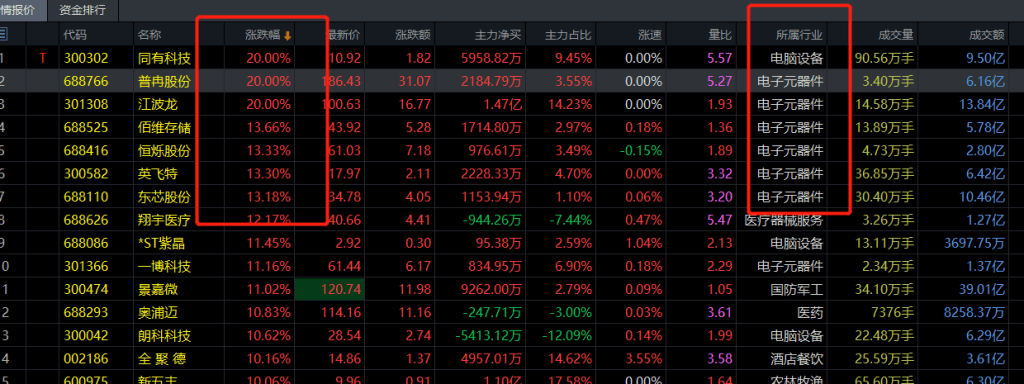
Task: Click speed value -0.15%
Action: click(x=642, y=151)
